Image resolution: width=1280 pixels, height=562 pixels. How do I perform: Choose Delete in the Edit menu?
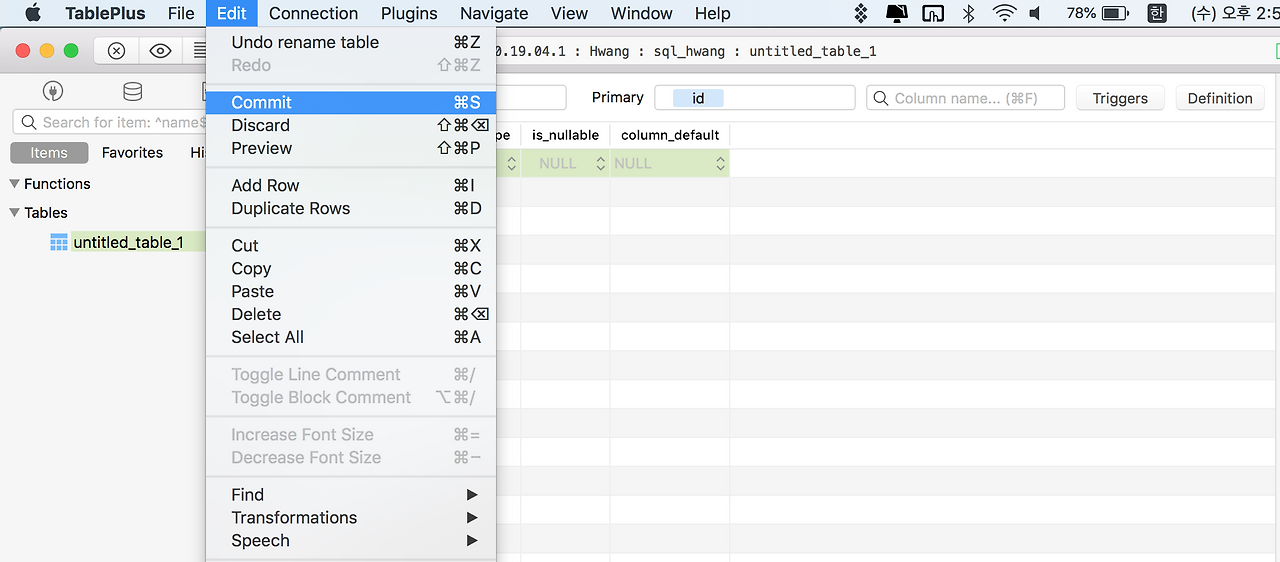(350, 314)
